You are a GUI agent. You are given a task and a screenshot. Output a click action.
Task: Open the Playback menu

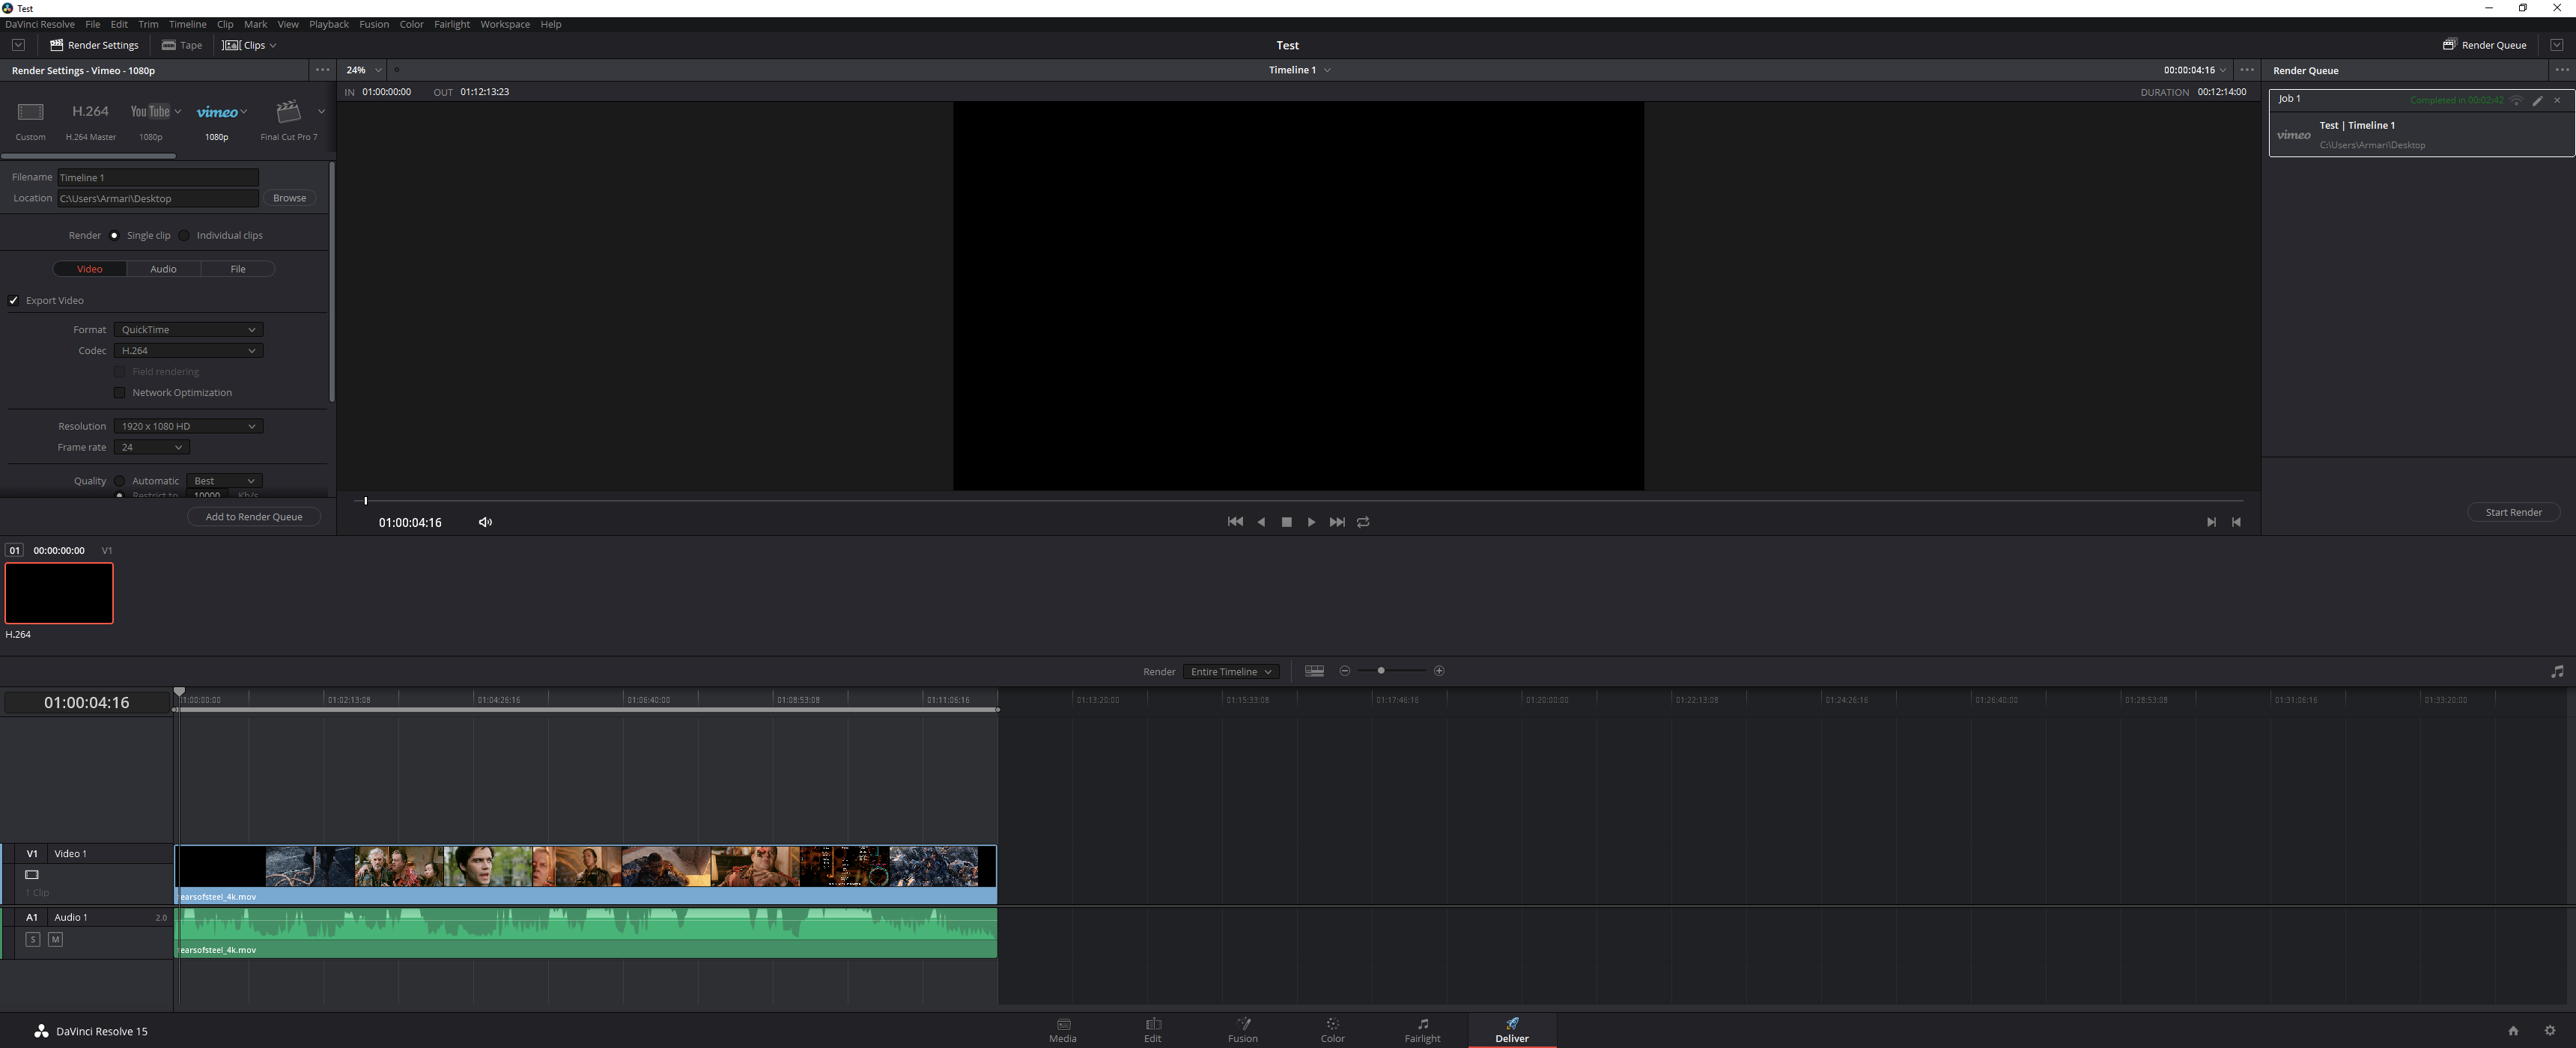point(328,24)
